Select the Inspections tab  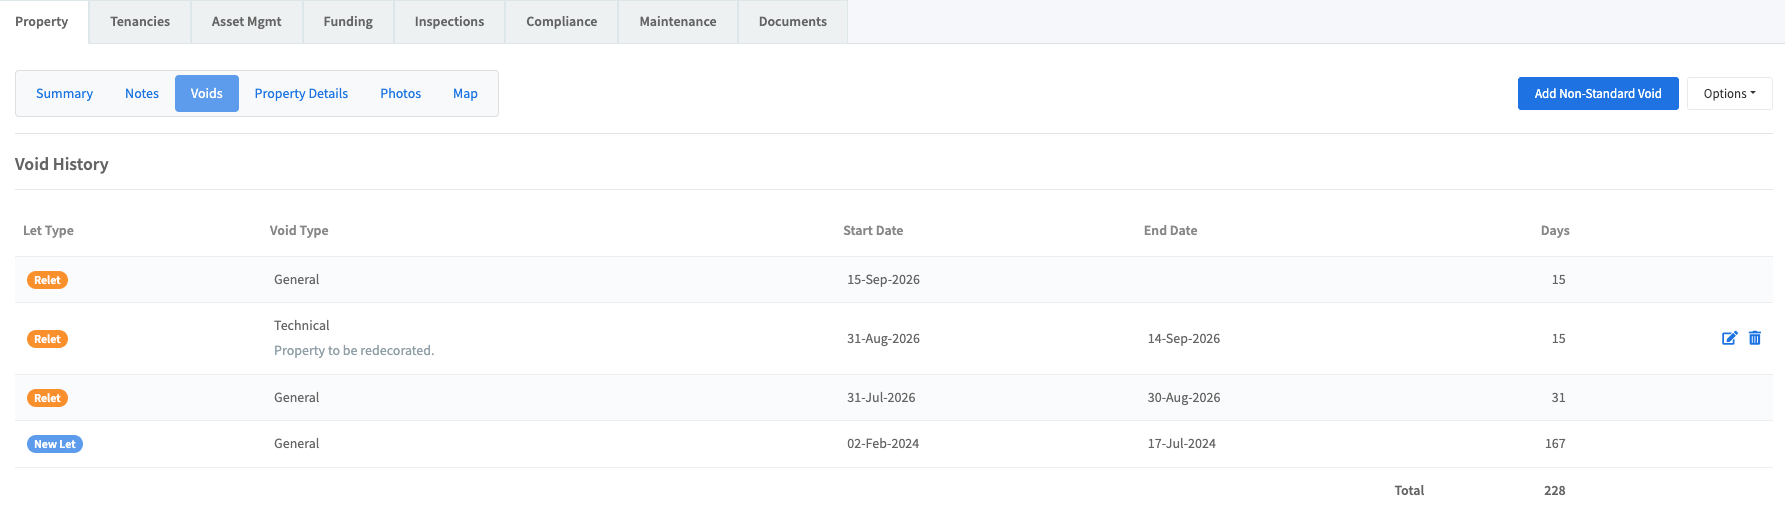[449, 21]
